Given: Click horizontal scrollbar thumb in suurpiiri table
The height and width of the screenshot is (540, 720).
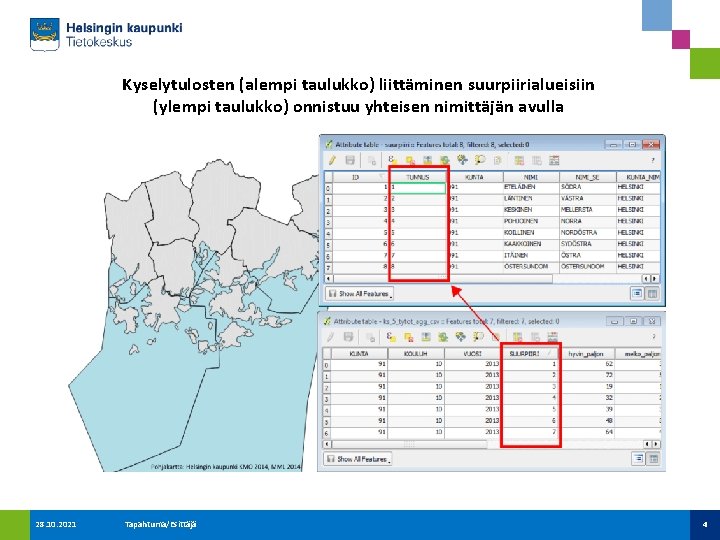Looking at the screenshot, I should (x=443, y=278).
